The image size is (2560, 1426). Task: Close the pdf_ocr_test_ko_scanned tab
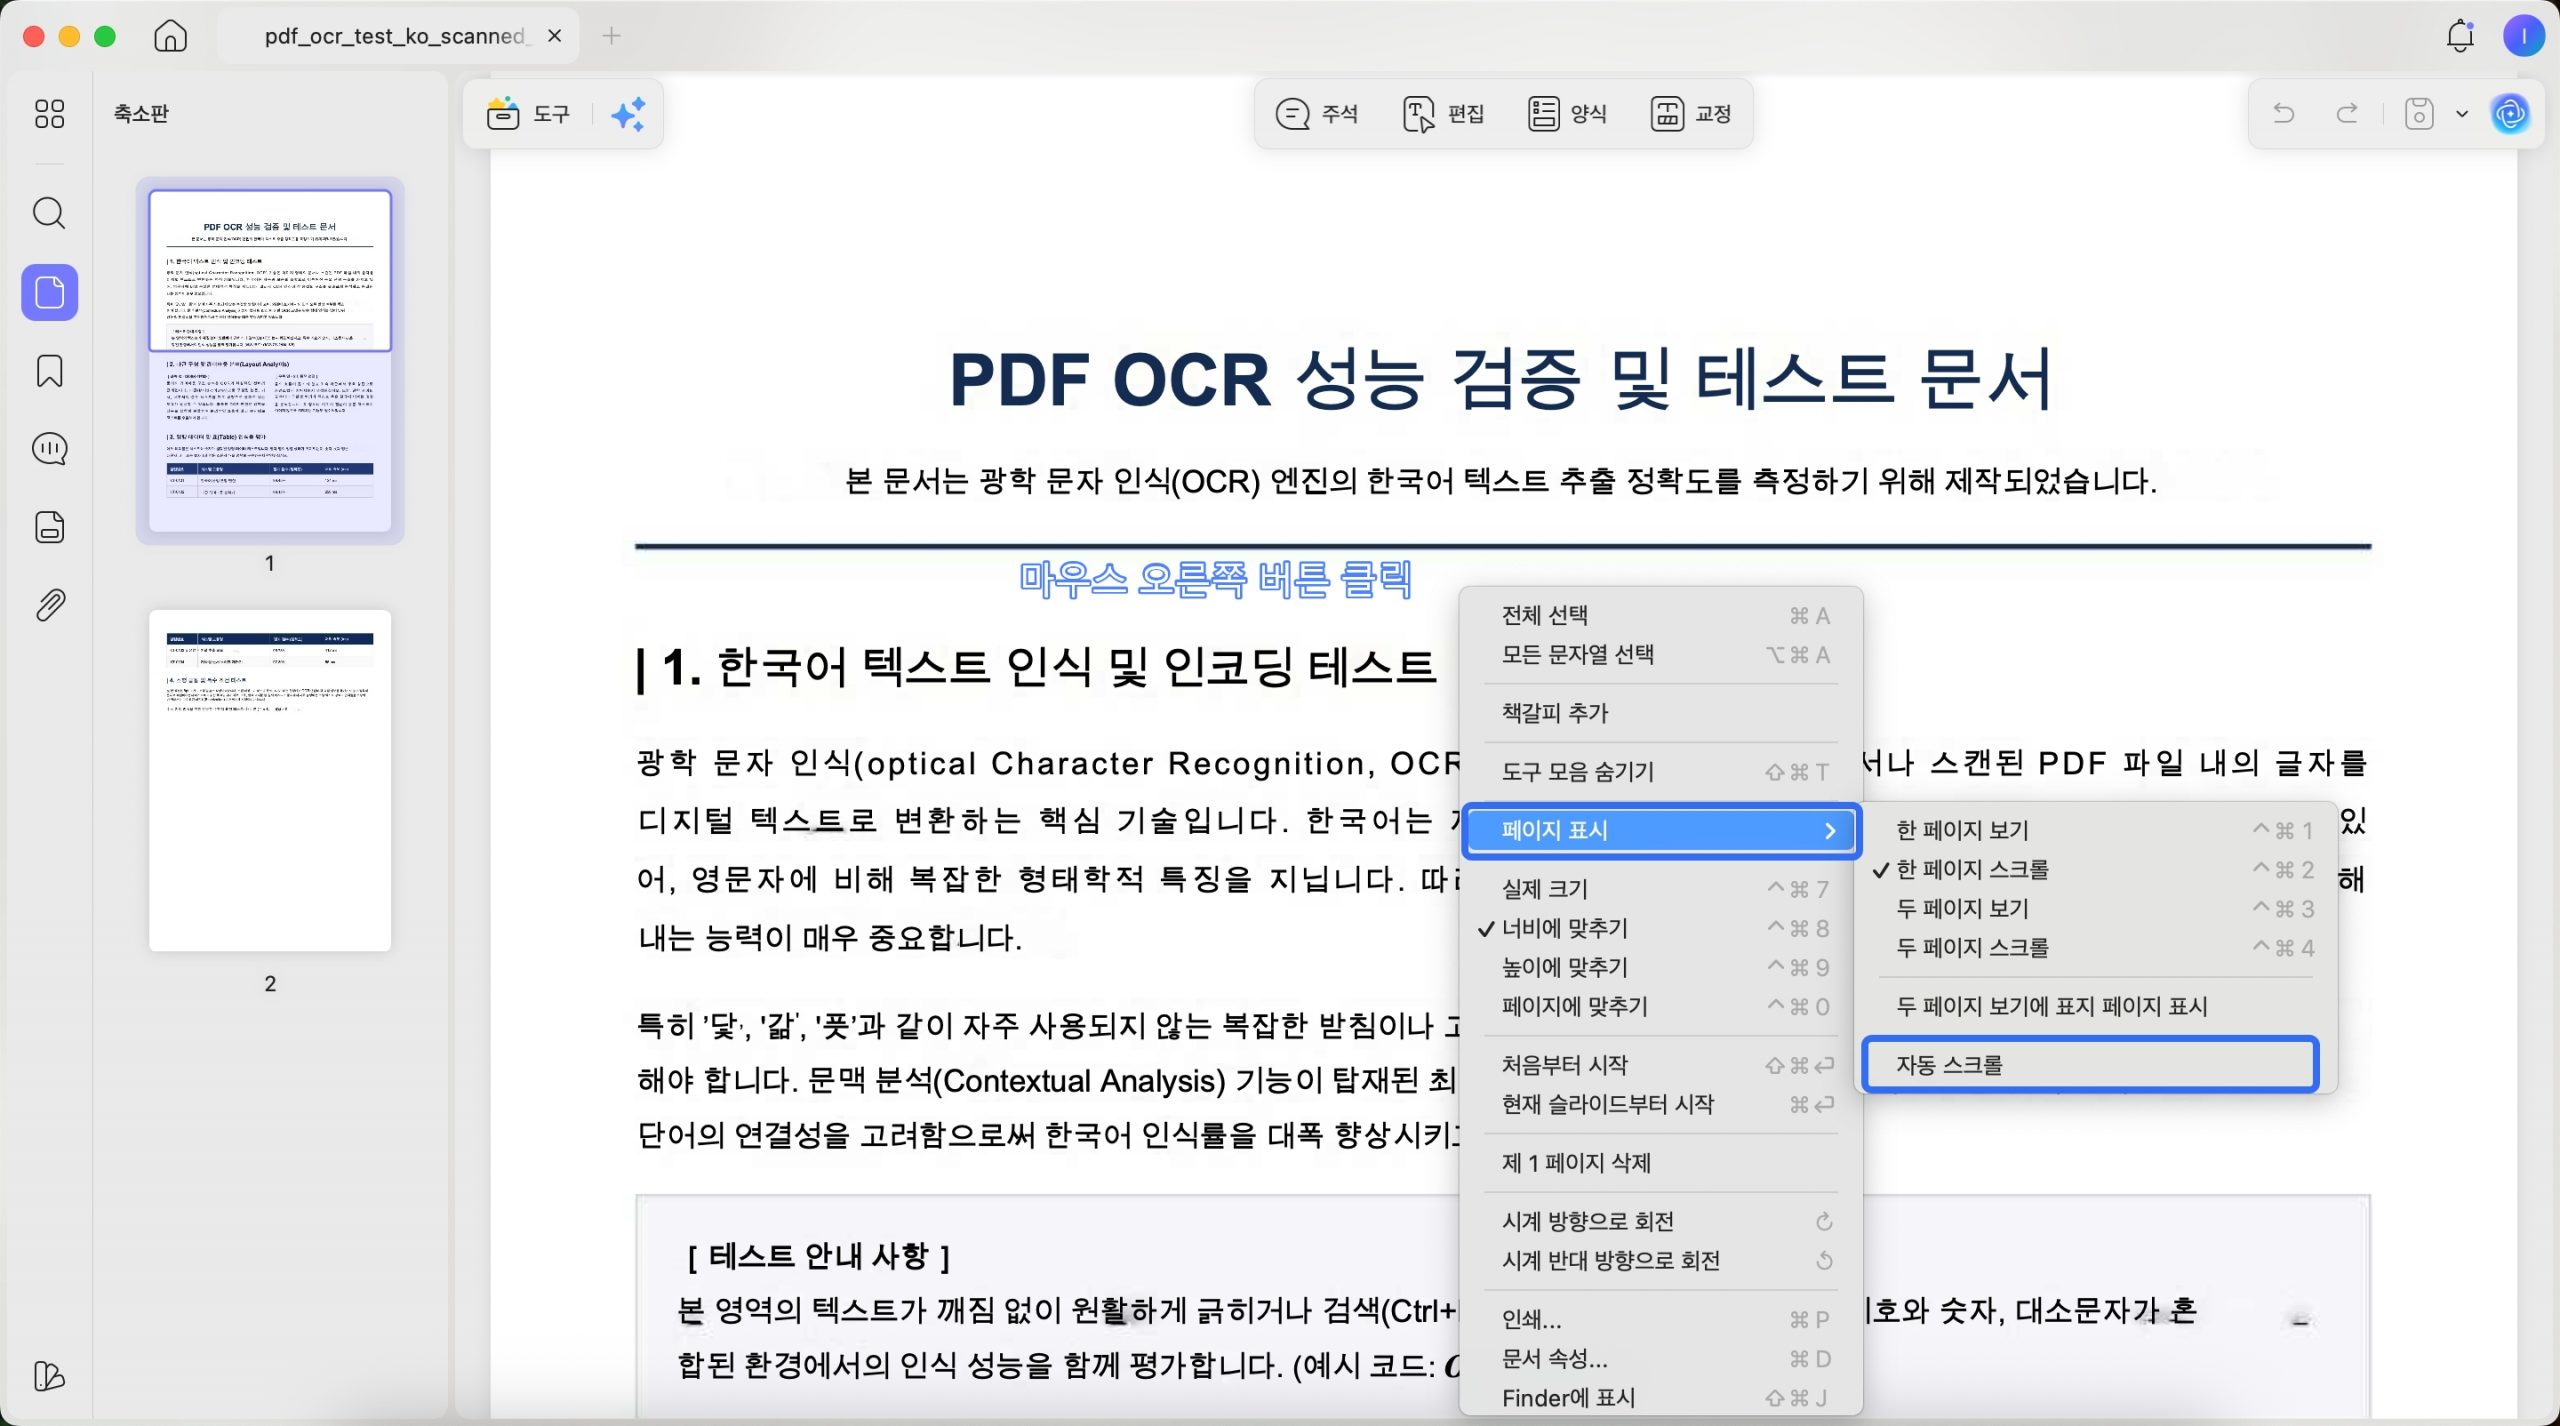tap(555, 36)
